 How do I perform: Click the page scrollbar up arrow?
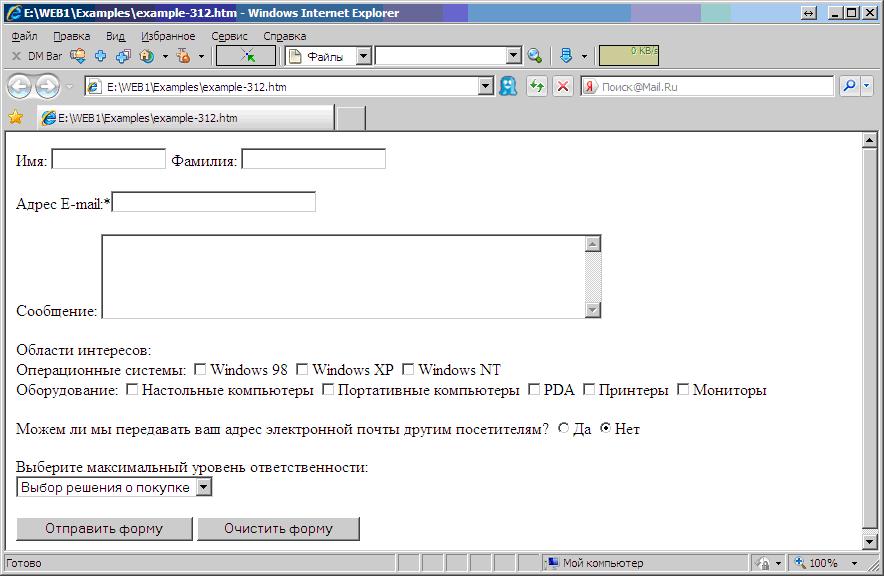coord(870,139)
